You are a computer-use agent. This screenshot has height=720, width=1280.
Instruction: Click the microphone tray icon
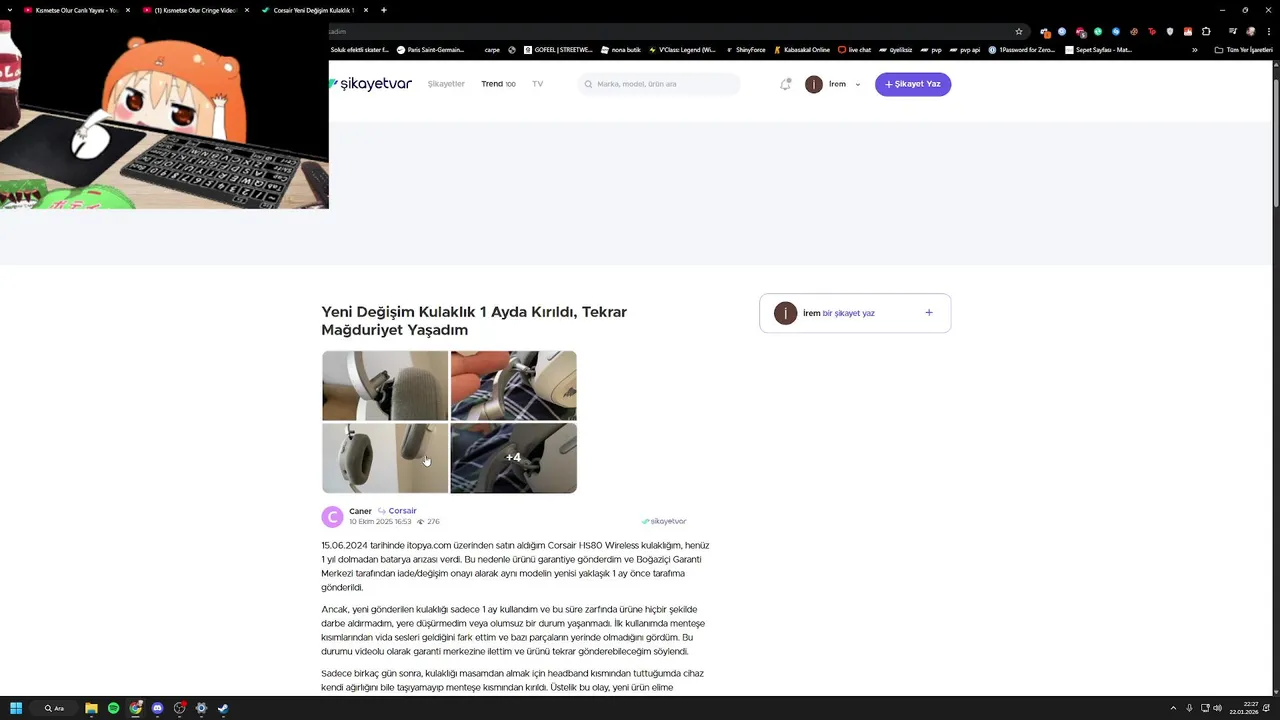click(1189, 708)
